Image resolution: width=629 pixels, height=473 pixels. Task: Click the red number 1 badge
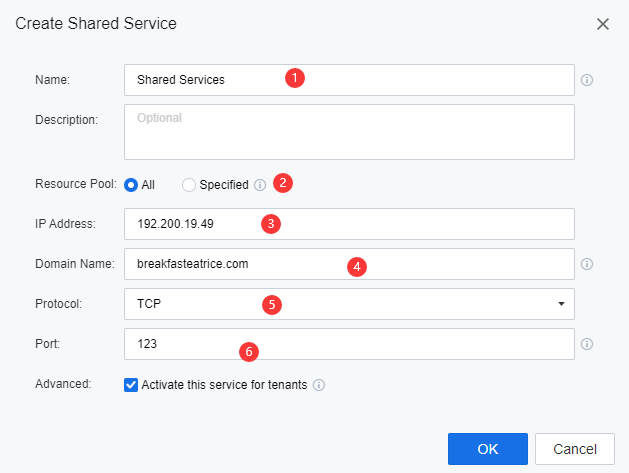[294, 77]
